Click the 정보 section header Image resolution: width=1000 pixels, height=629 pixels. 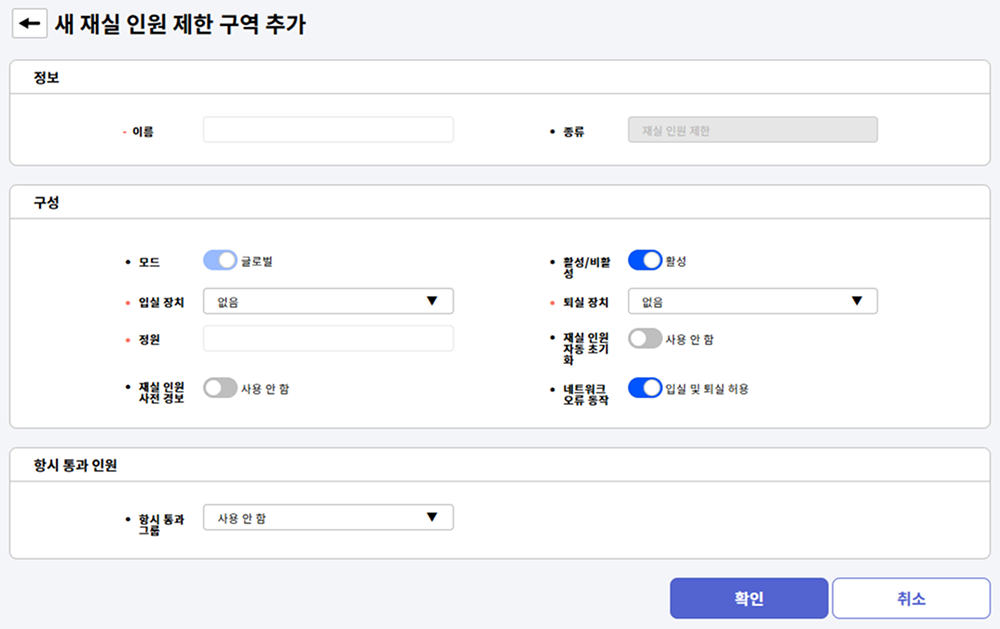(x=46, y=78)
